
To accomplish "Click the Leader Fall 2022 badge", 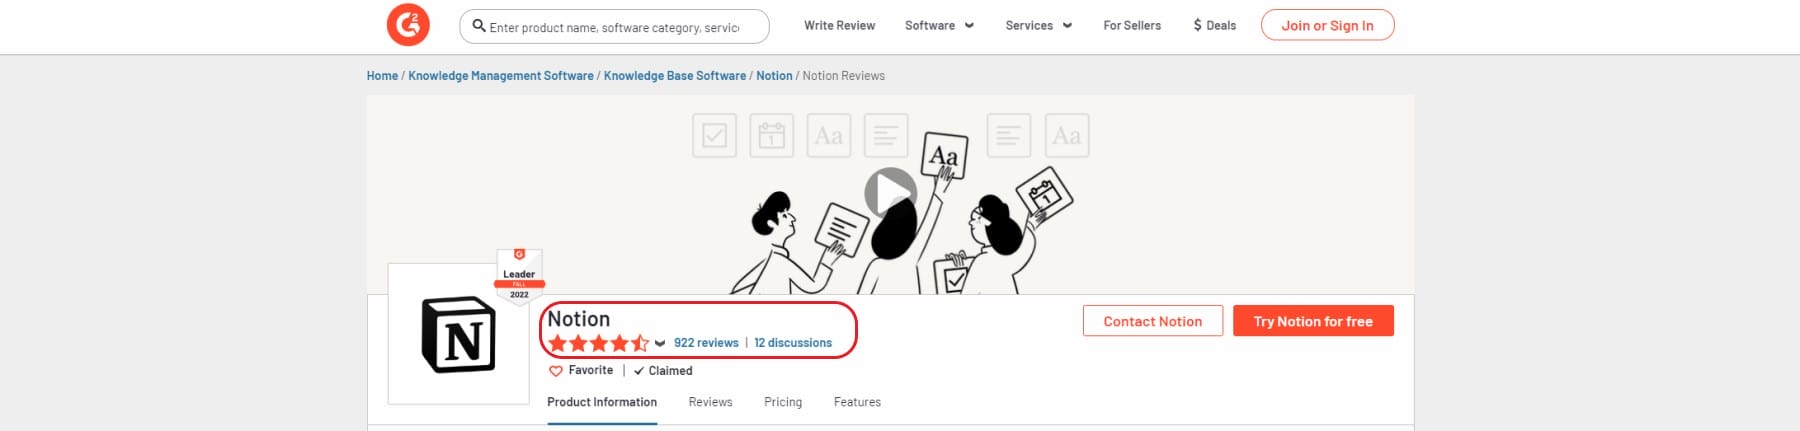I will coord(519,275).
